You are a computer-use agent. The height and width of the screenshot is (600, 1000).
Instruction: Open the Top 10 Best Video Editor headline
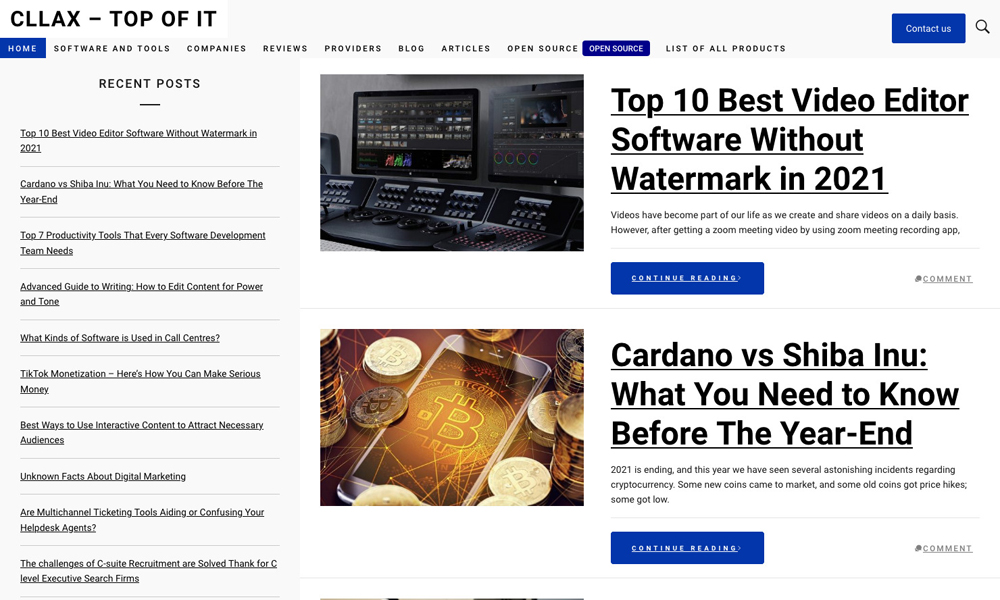[x=789, y=139]
